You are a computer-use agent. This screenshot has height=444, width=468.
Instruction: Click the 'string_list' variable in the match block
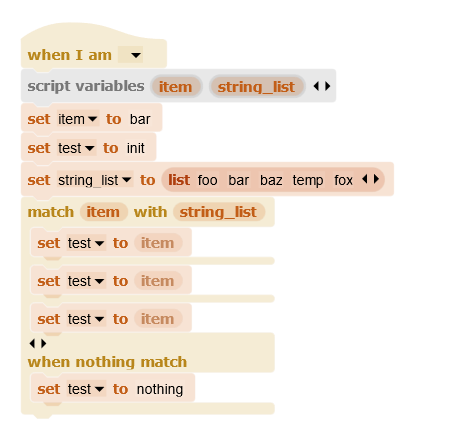pyautogui.click(x=219, y=212)
